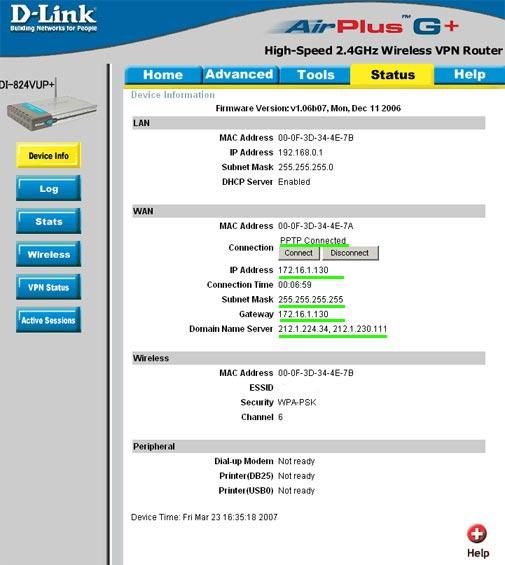Click the AirPlus G+ logo
Image resolution: width=505 pixels, height=565 pixels.
coord(366,26)
